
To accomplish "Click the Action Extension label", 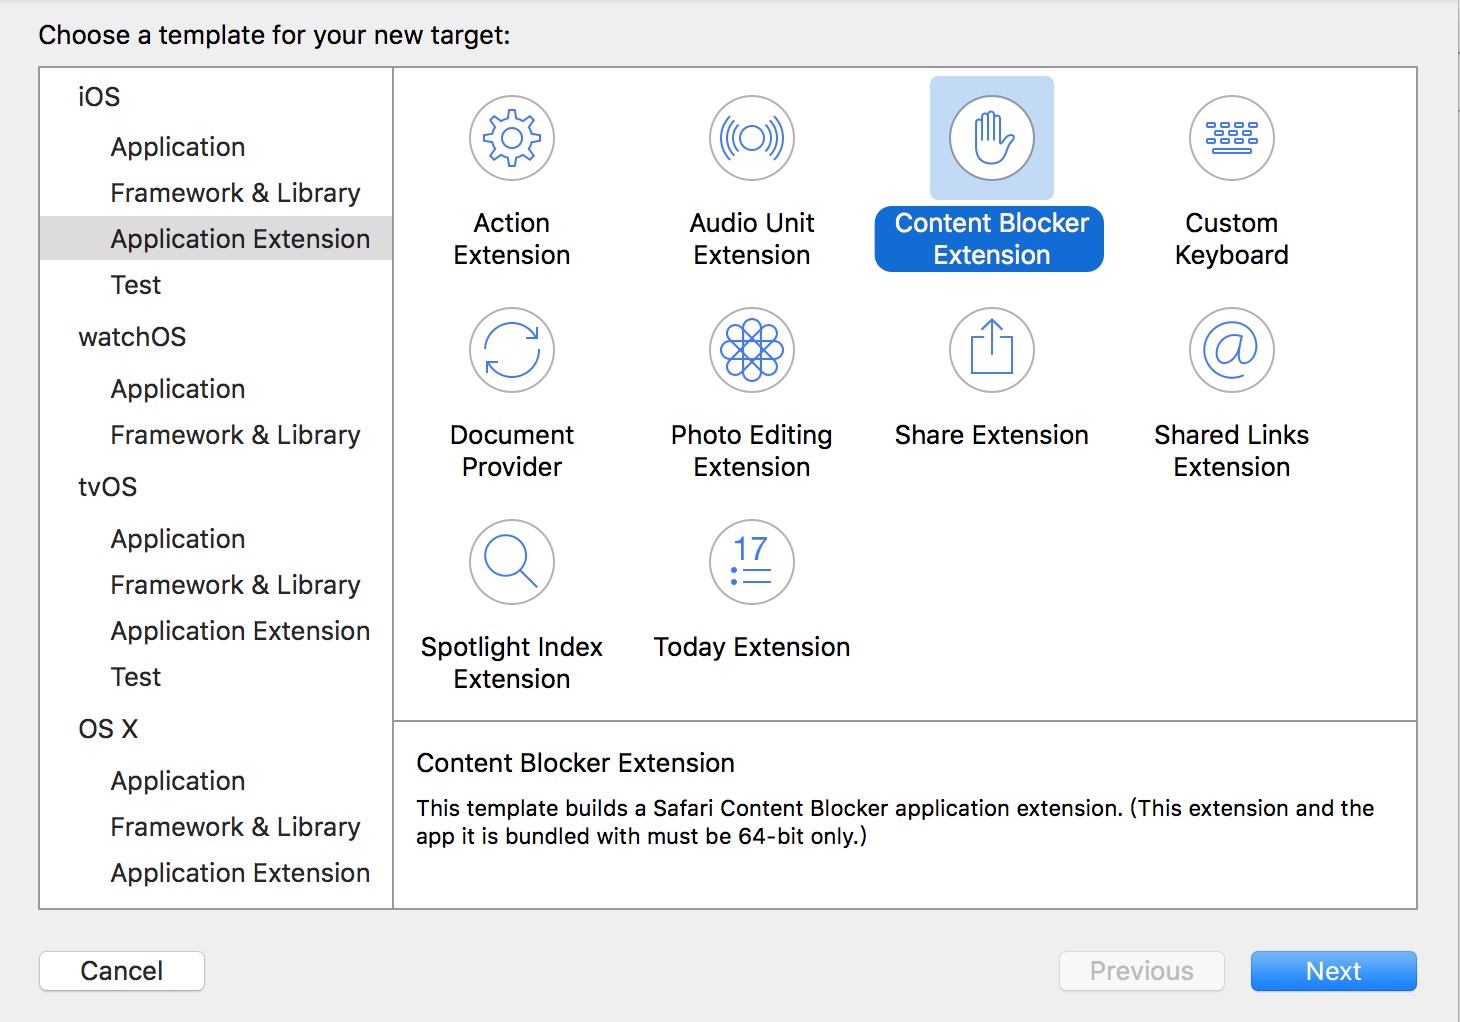I will 512,239.
